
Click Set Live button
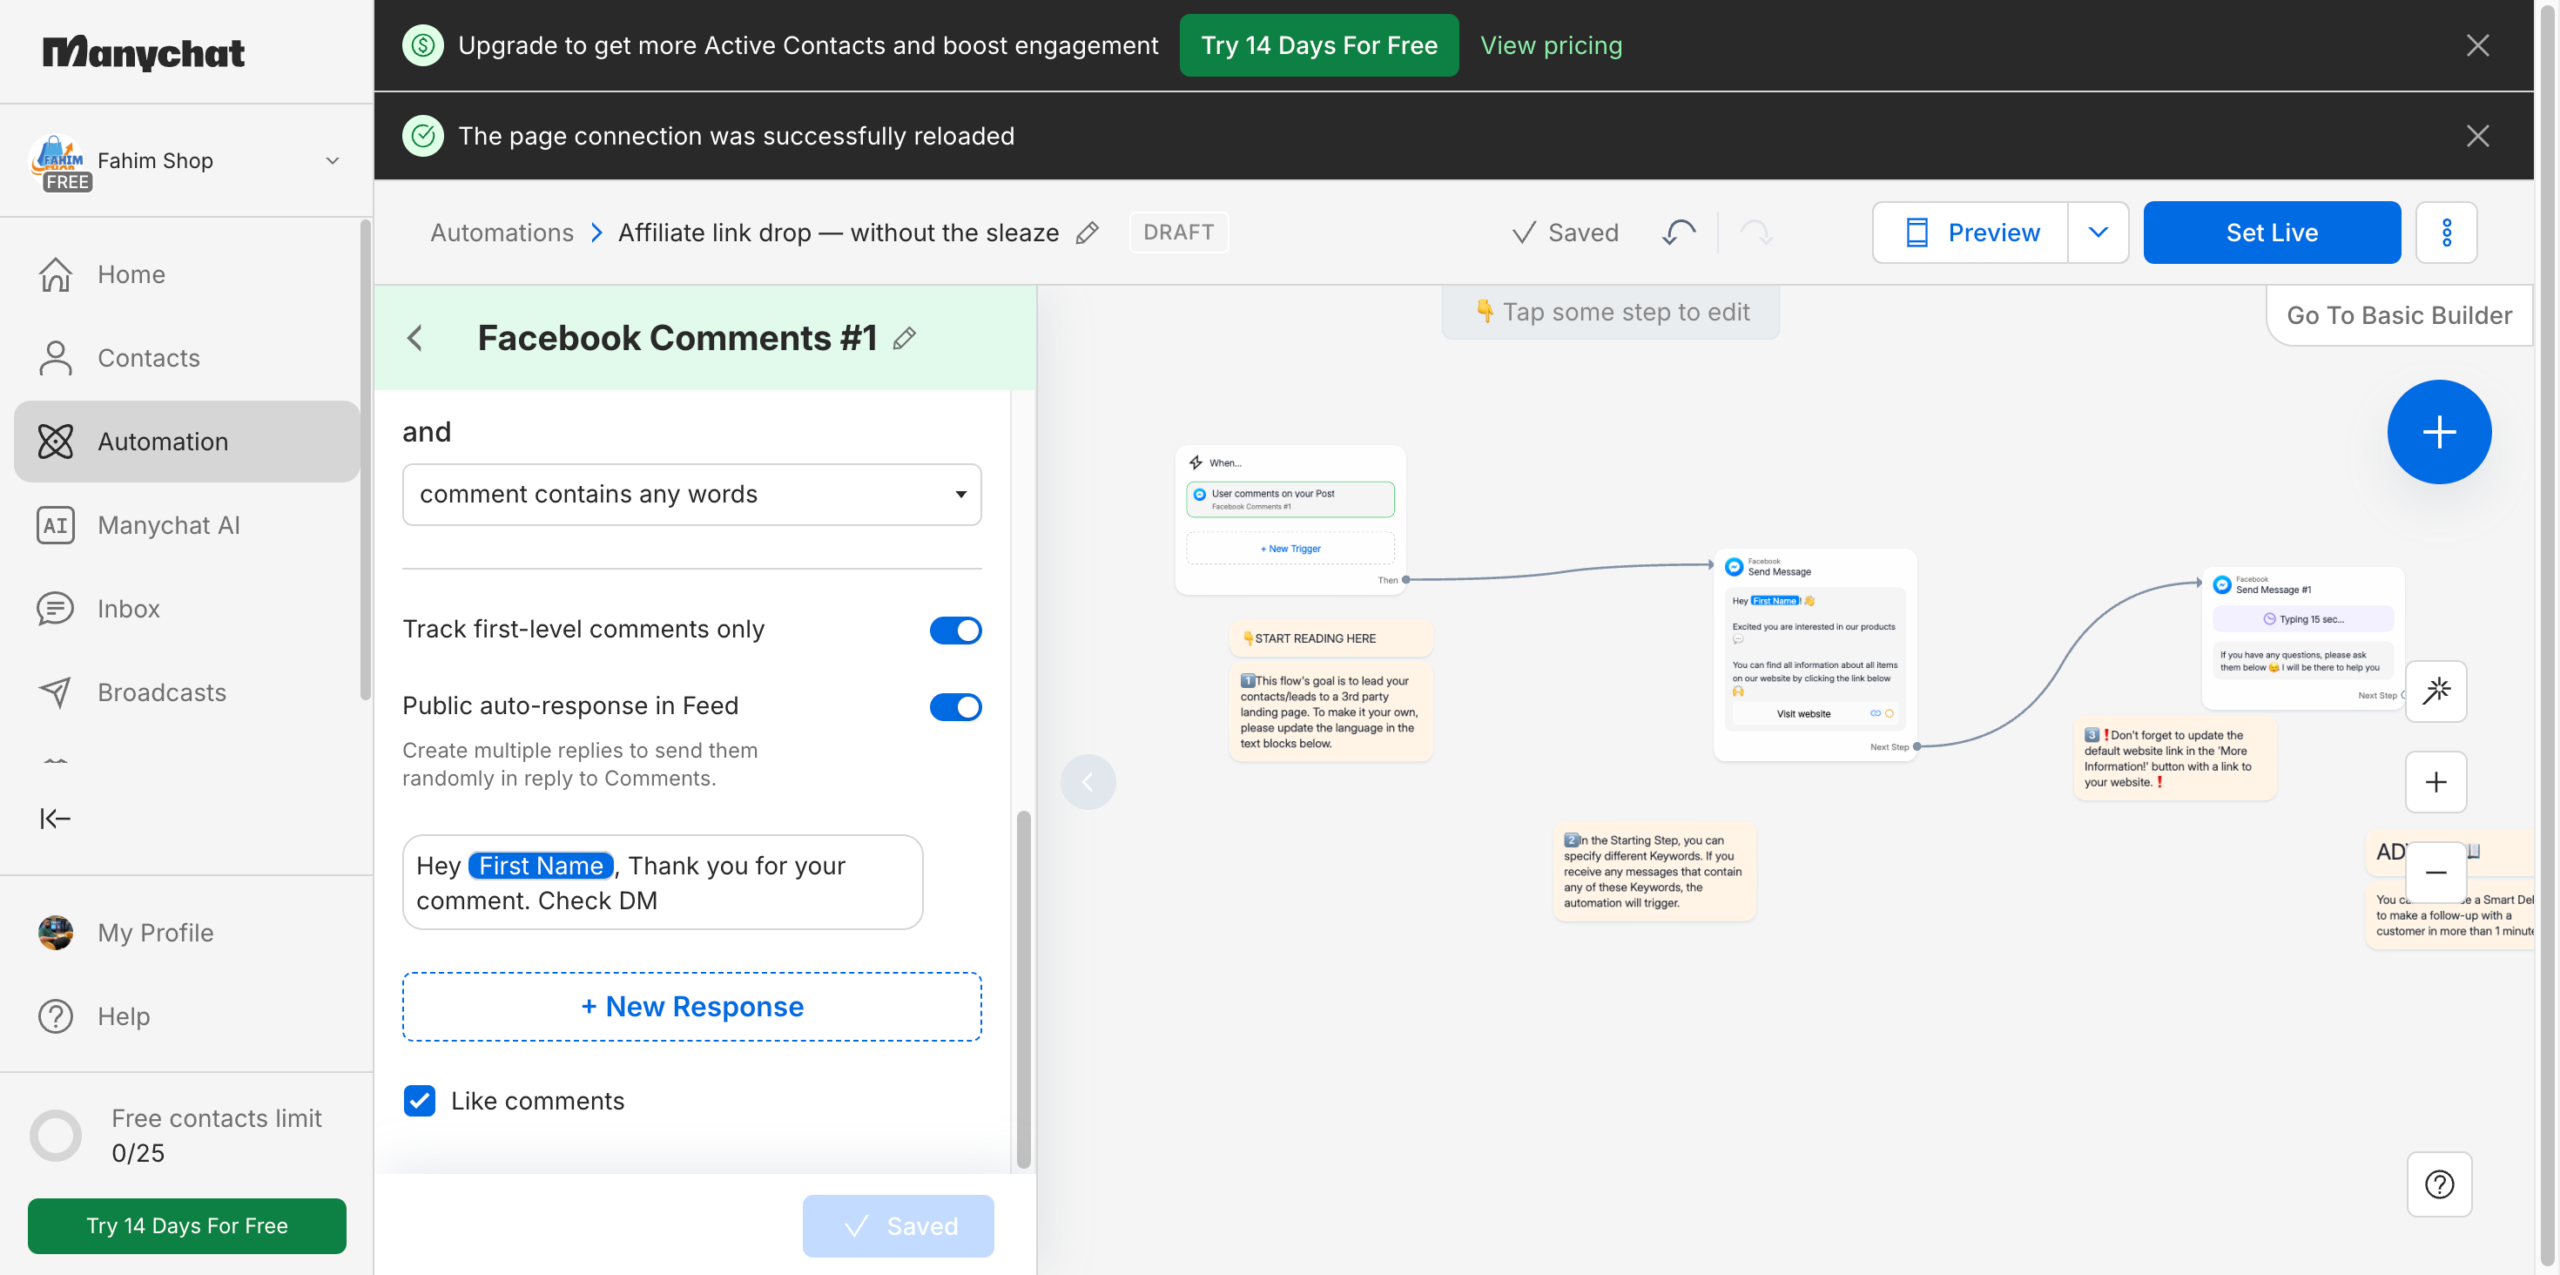(x=2272, y=233)
